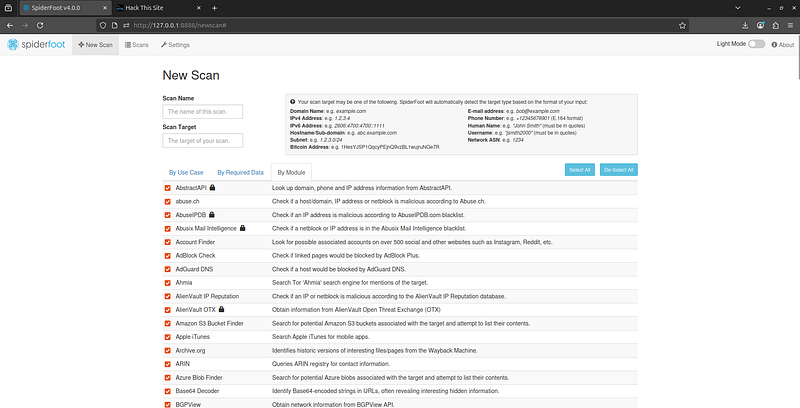The image size is (800, 408).
Task: Click the browser forward arrow
Action: coord(25,25)
